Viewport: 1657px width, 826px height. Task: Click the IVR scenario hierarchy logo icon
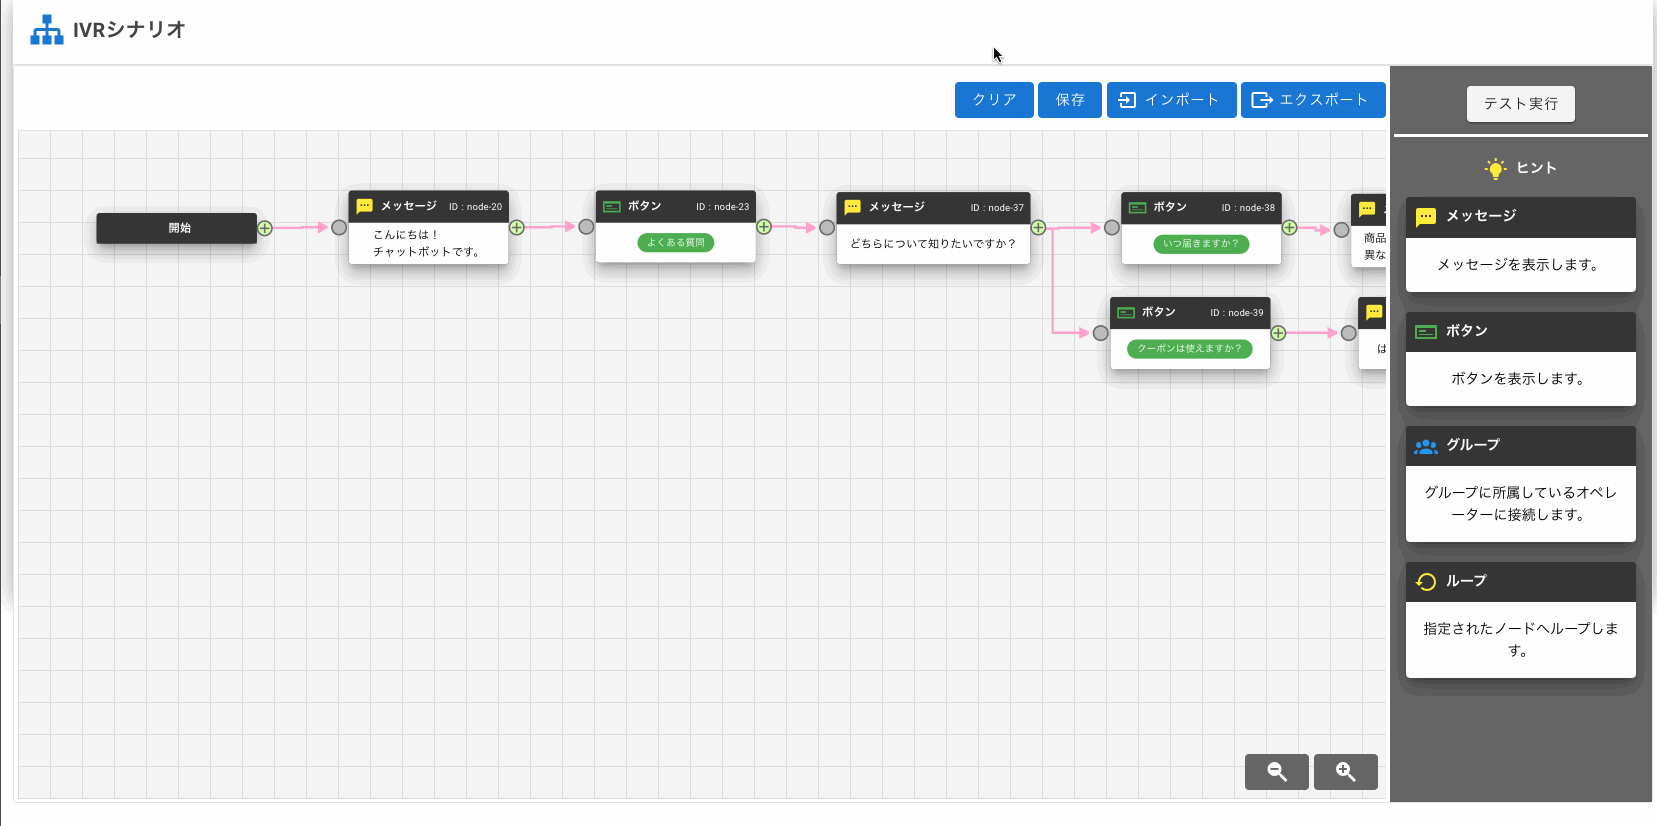point(46,30)
